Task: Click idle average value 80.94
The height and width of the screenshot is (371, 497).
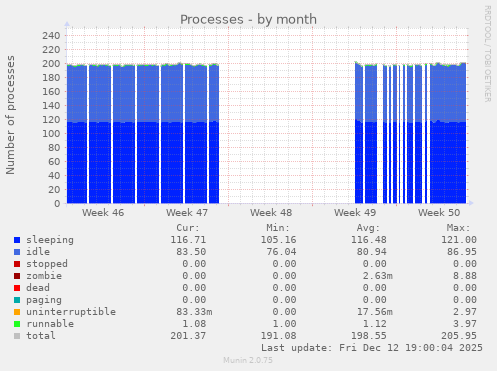Action: point(372,252)
